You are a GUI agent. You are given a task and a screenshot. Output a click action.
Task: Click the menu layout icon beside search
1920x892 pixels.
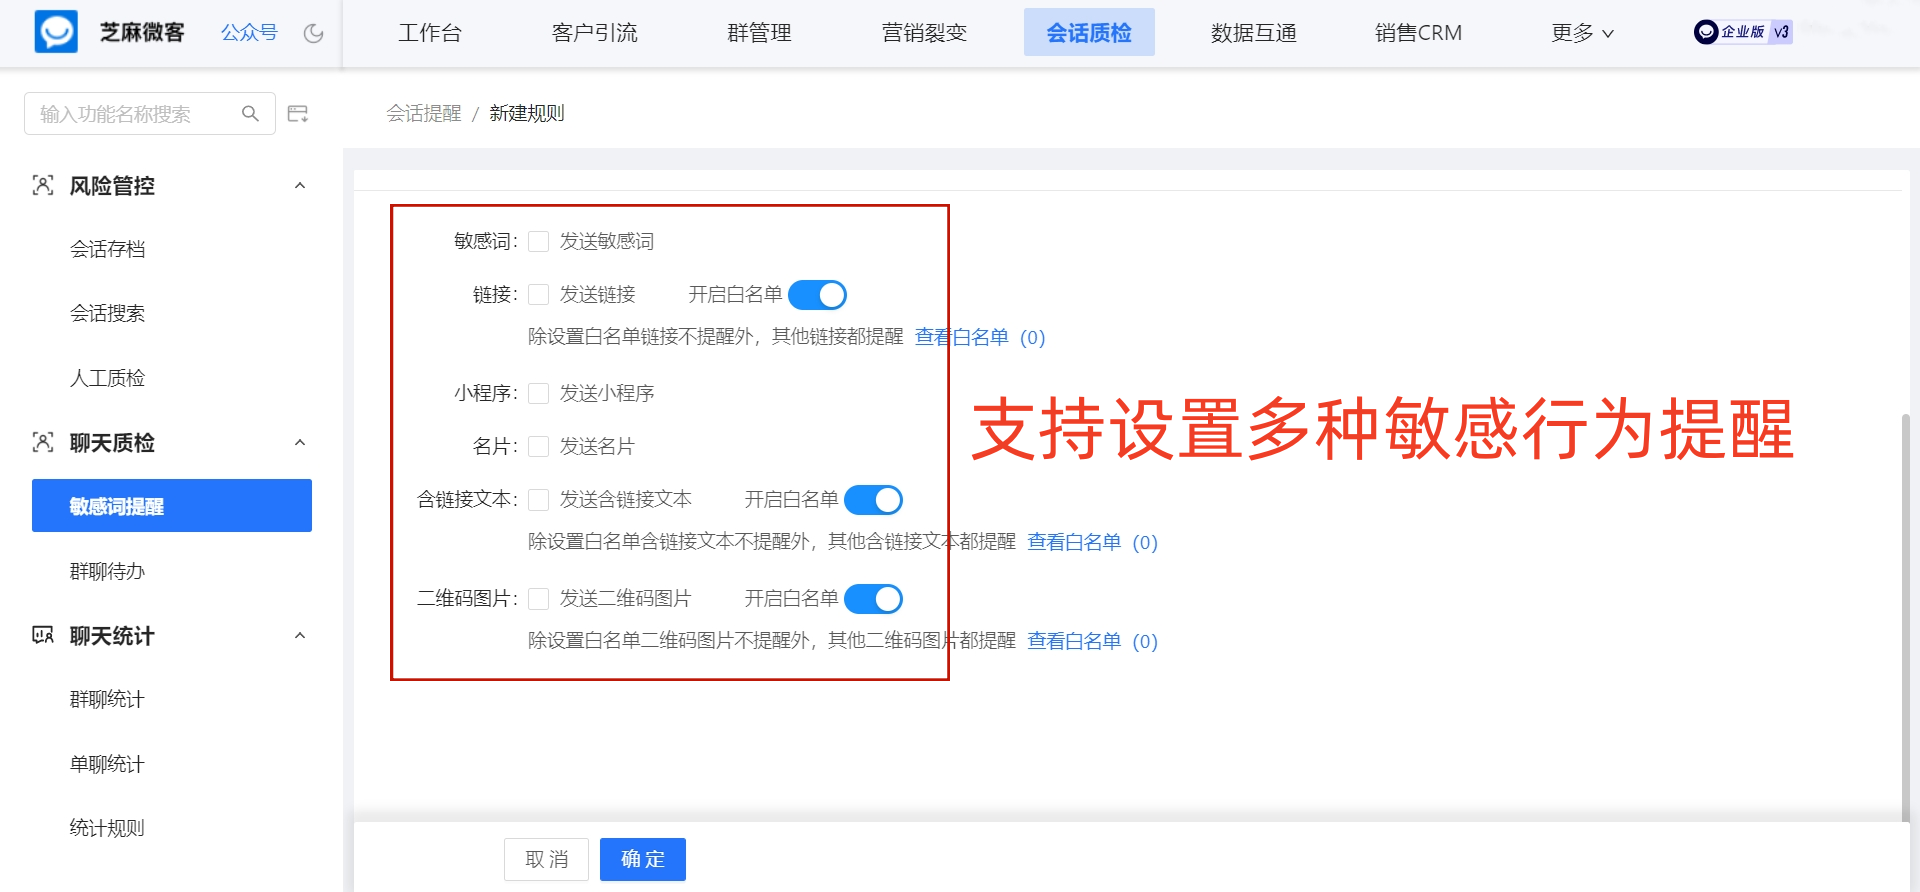[298, 114]
